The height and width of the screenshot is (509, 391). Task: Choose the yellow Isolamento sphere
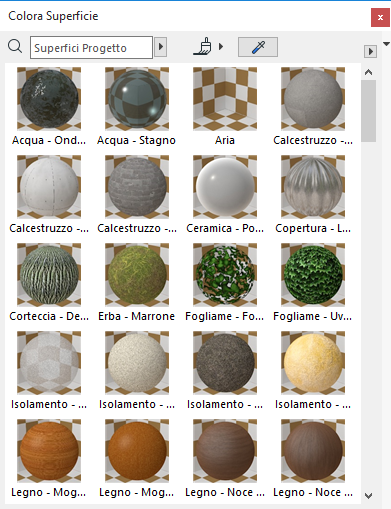pos(313,363)
